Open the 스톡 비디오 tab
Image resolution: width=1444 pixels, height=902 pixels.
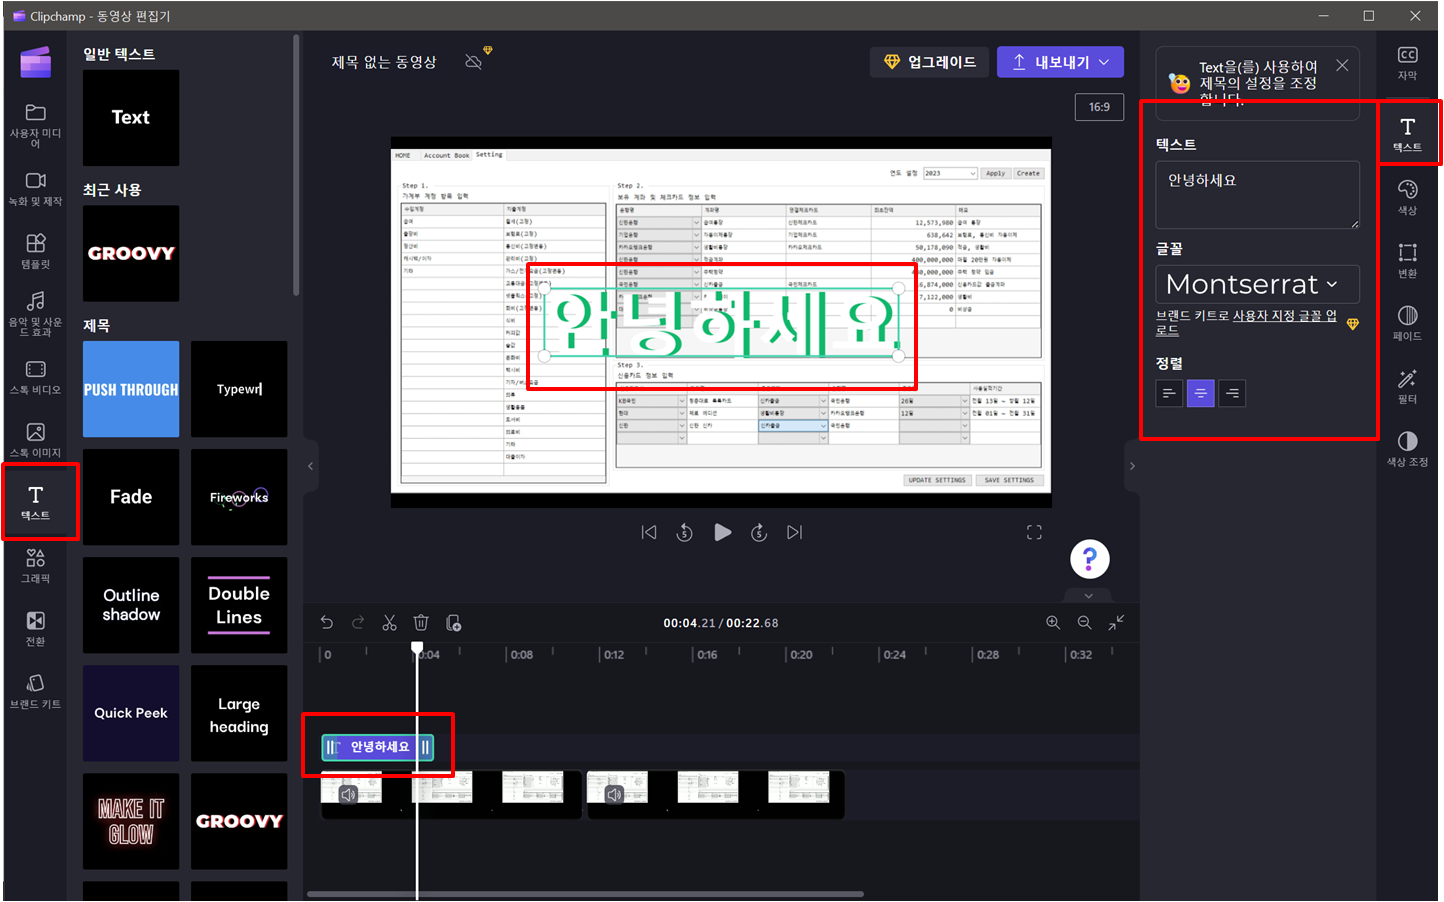[35, 377]
